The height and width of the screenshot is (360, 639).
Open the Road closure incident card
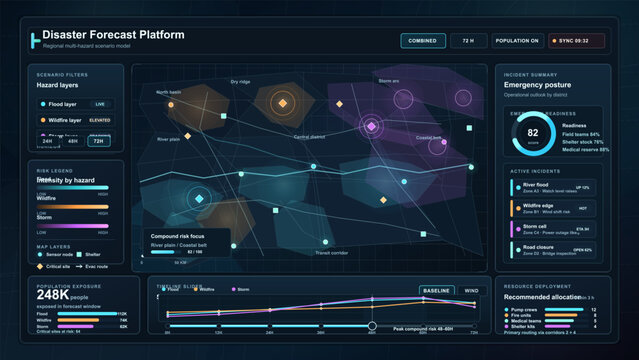[553, 250]
